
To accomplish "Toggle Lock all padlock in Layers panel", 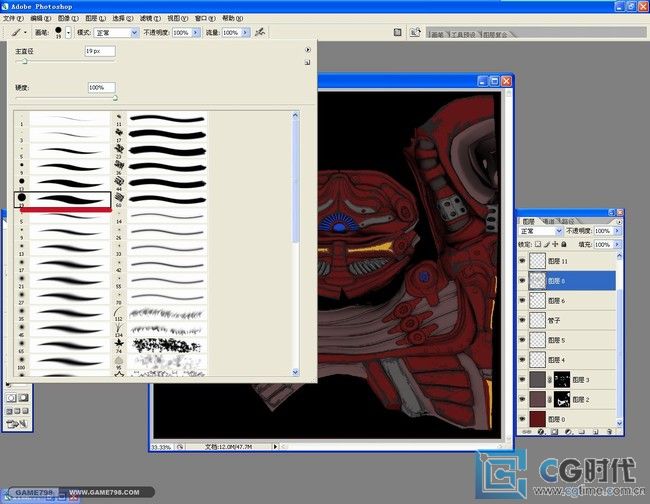I will tap(564, 245).
